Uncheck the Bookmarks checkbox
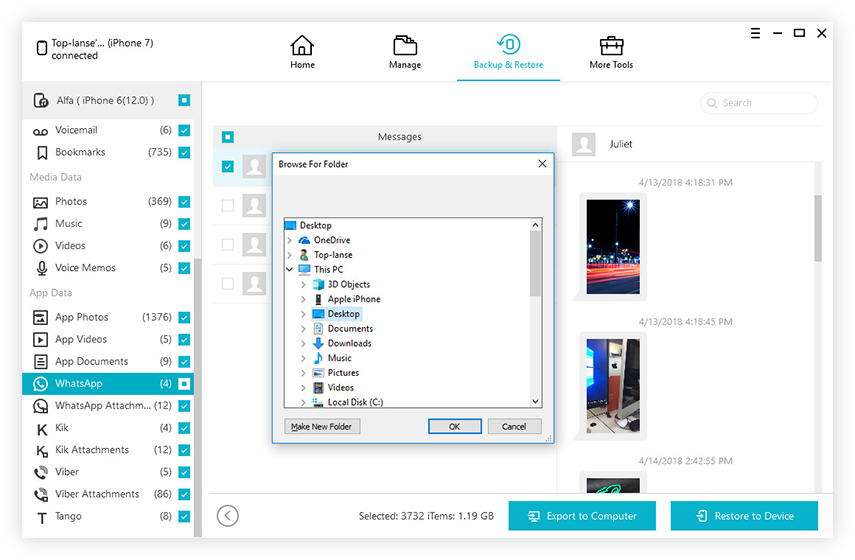Image resolution: width=855 pixels, height=560 pixels. click(x=184, y=153)
